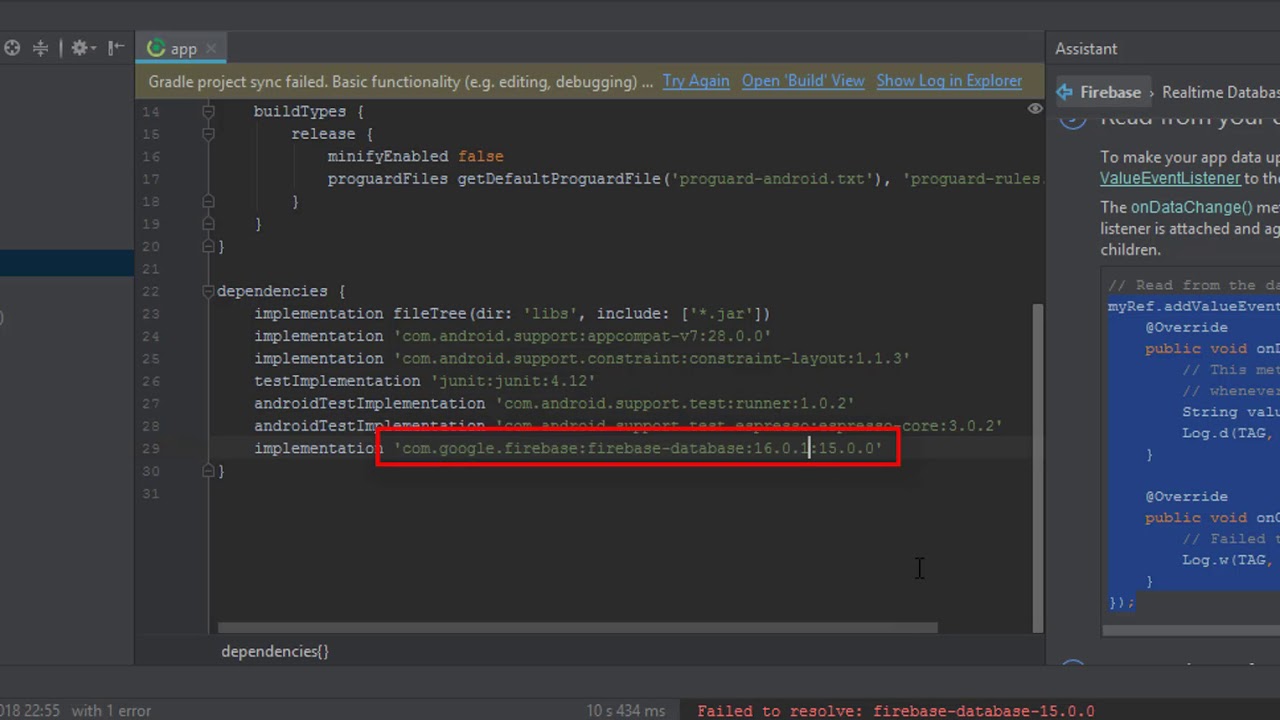The image size is (1280, 720).
Task: Click the Assistant panel title
Action: click(x=1086, y=49)
